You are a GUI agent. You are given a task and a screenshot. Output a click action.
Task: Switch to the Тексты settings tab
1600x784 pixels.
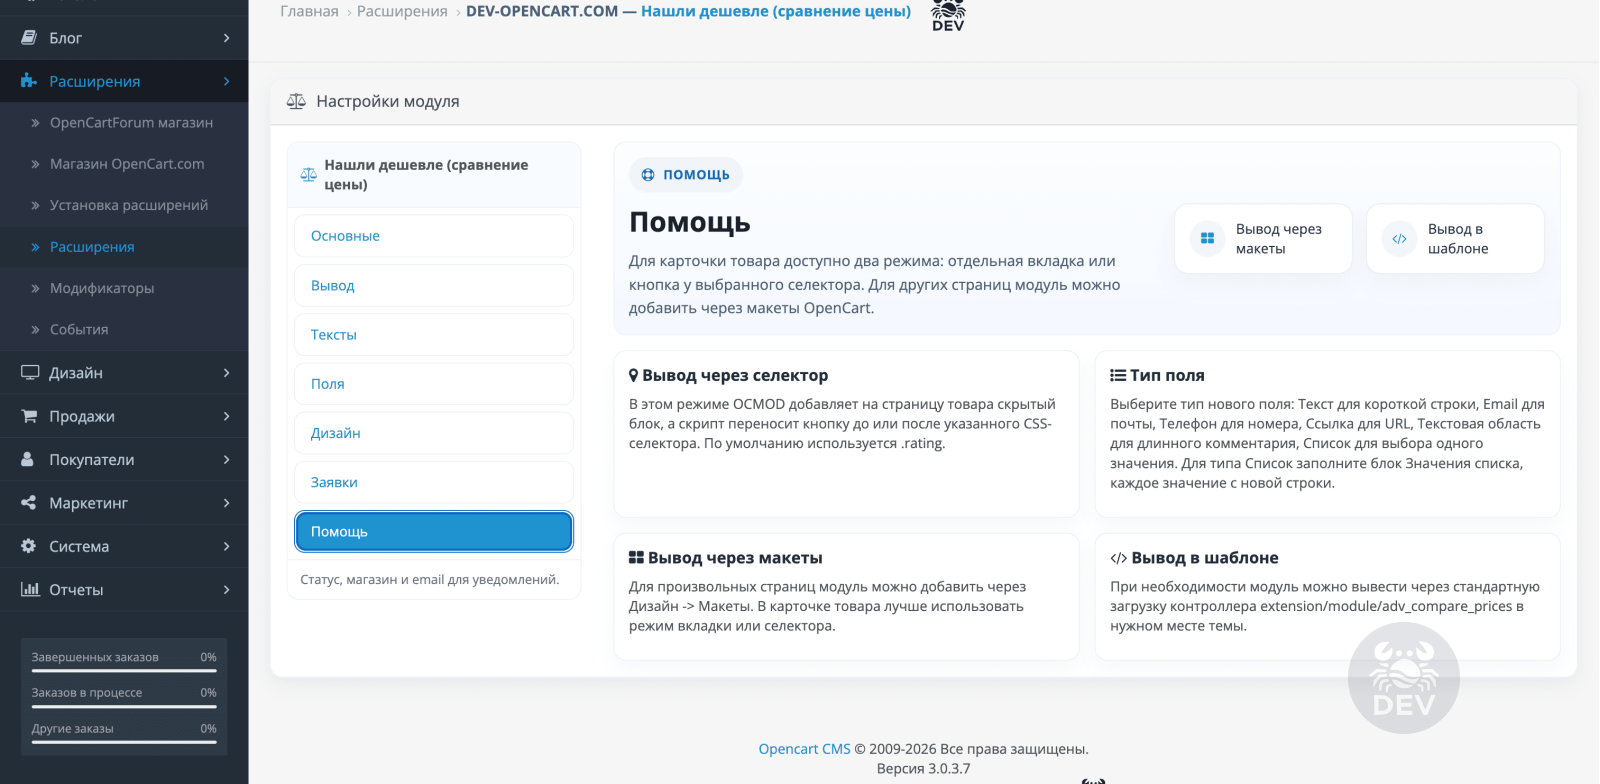point(434,334)
